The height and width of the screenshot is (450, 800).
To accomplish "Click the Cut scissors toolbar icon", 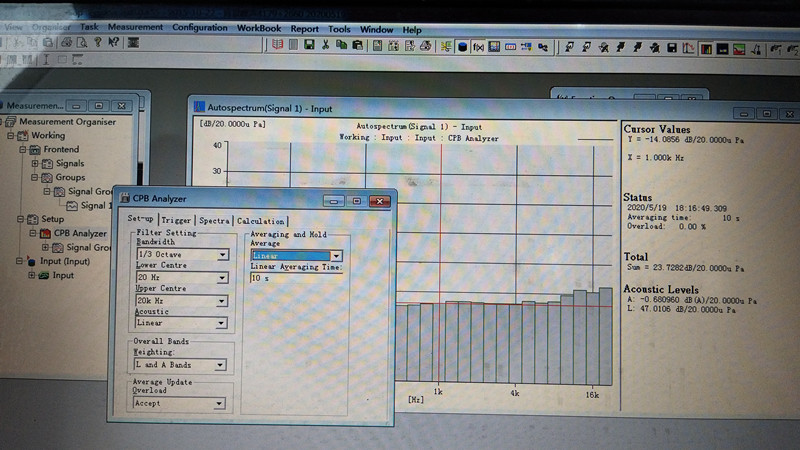I will pyautogui.click(x=326, y=46).
